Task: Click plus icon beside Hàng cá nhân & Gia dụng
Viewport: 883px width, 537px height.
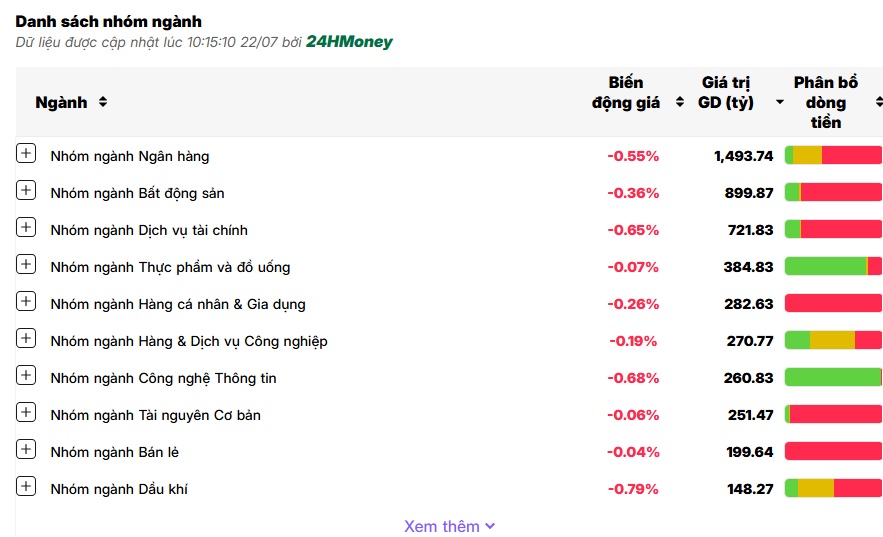Action: 26,301
